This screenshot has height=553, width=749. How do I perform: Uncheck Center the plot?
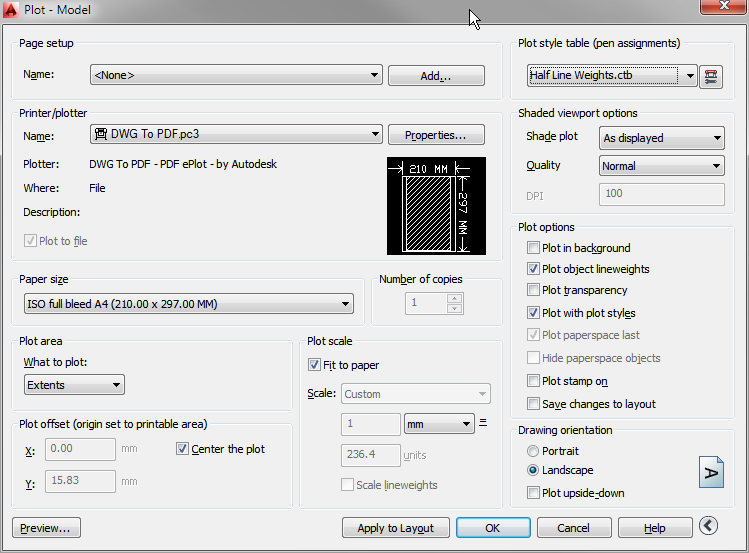(x=182, y=448)
